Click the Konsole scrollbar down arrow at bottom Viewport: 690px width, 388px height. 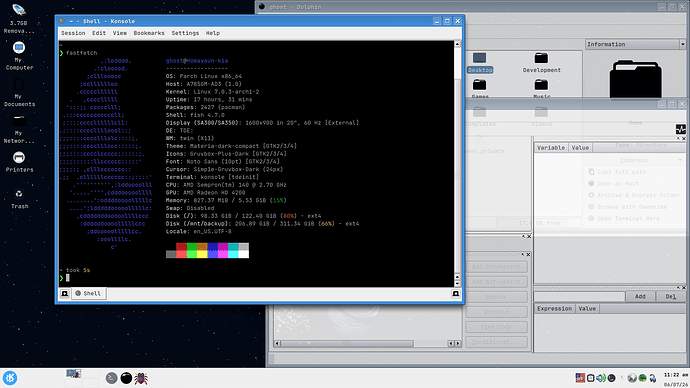457,283
